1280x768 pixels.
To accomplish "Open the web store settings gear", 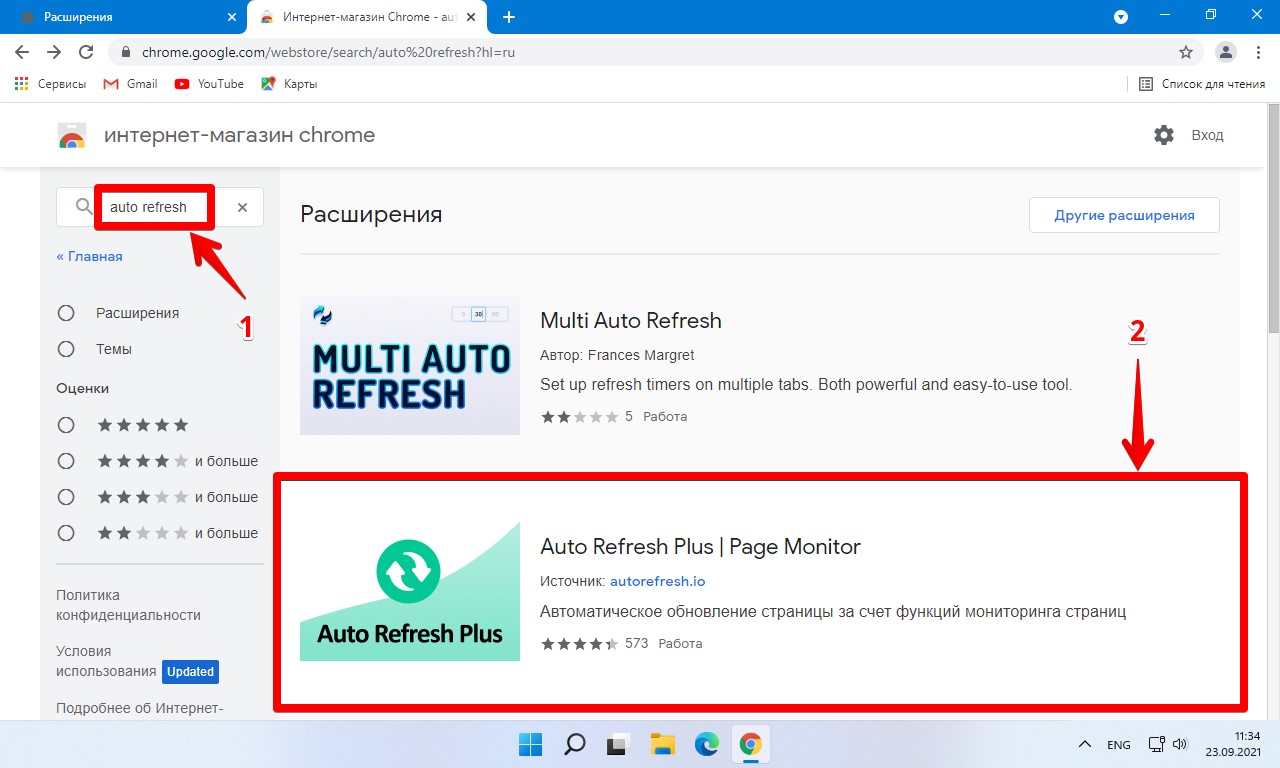I will 1164,135.
